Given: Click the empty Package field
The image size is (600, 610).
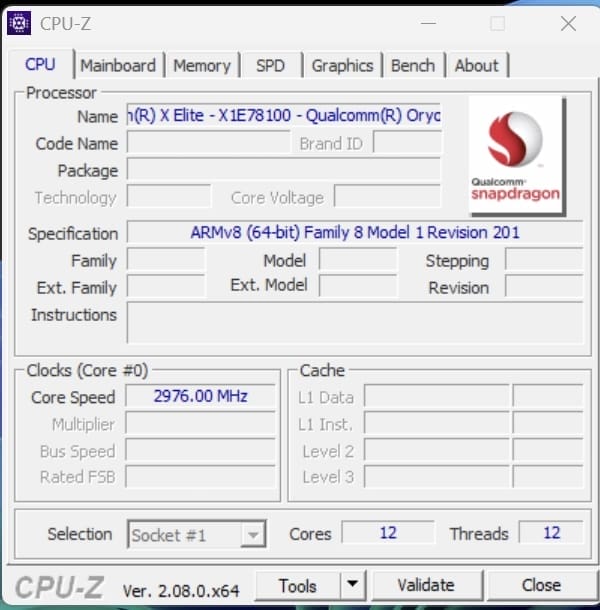Looking at the screenshot, I should [x=284, y=169].
